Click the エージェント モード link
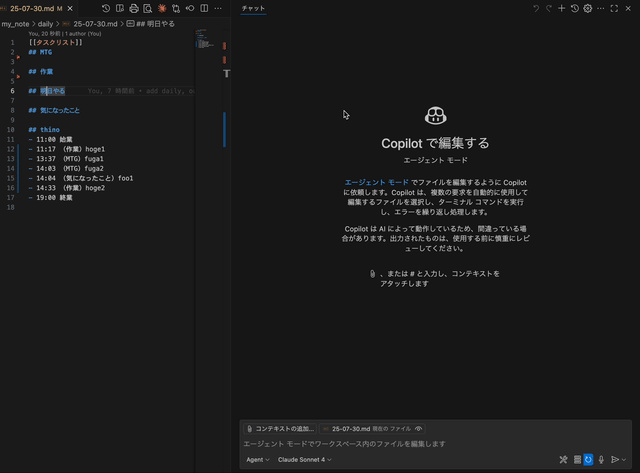Viewport: 640px width, 473px height. click(376, 182)
